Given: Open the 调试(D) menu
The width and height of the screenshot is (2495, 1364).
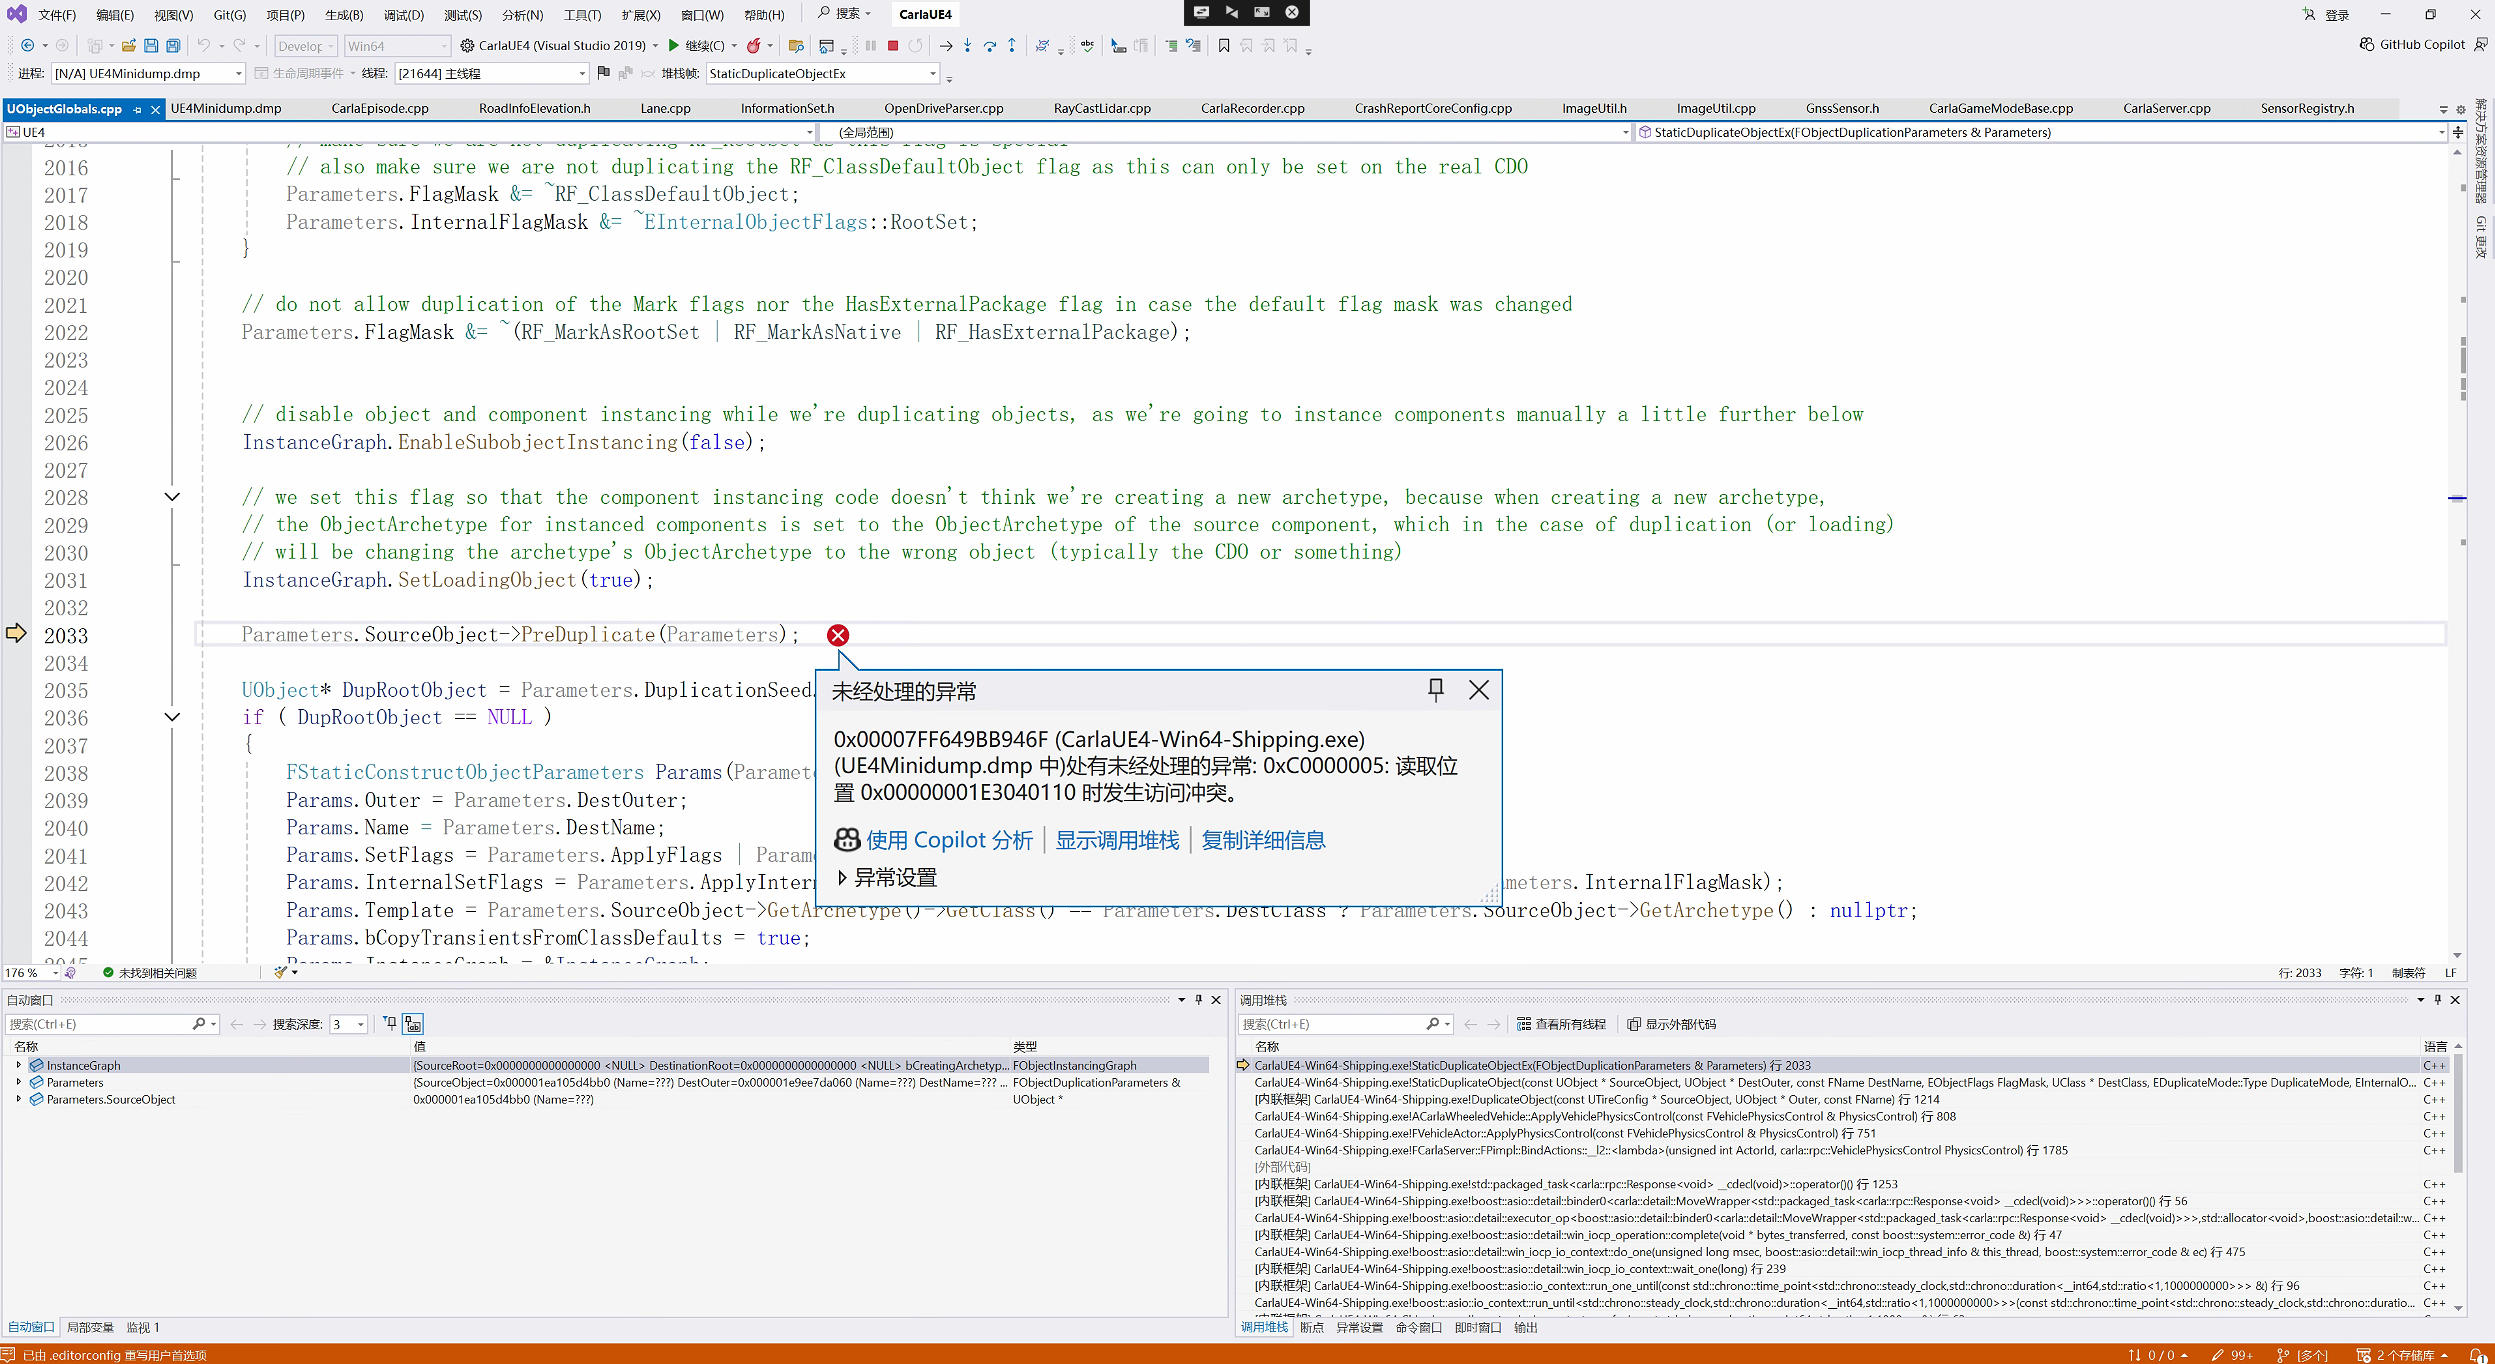Looking at the screenshot, I should tap(403, 15).
